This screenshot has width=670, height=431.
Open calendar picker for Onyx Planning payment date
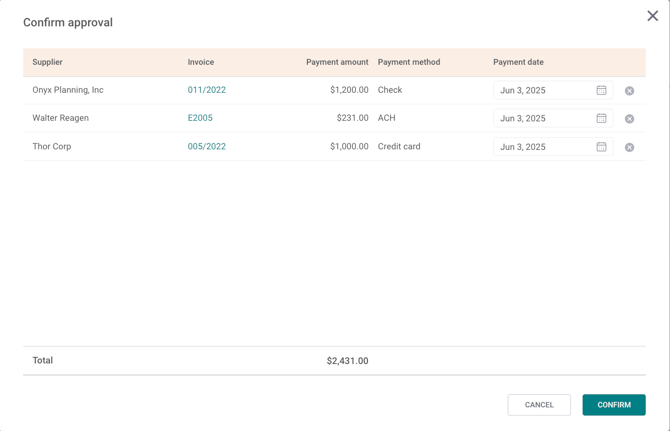(601, 90)
